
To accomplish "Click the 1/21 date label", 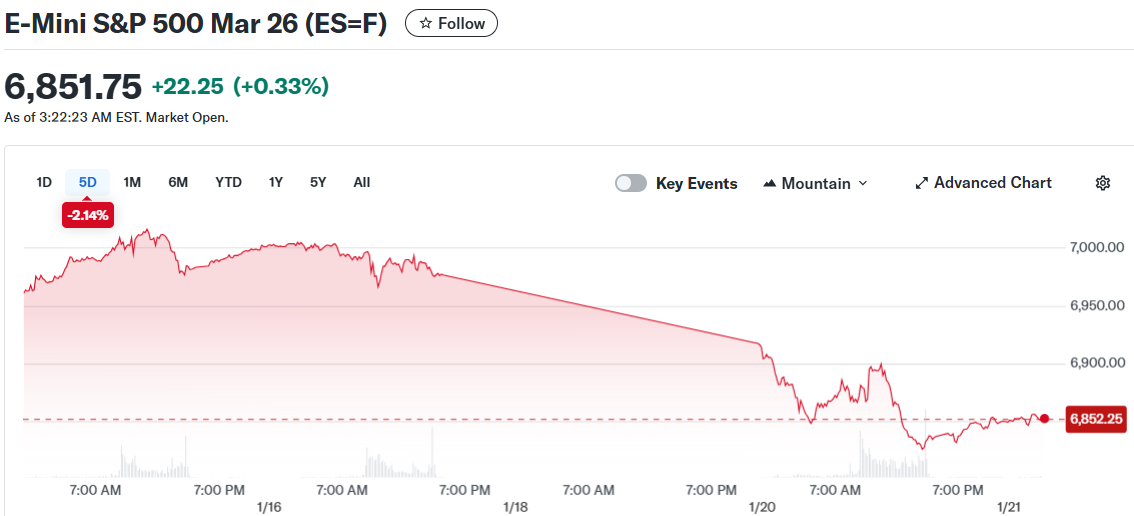I will coord(1009,507).
